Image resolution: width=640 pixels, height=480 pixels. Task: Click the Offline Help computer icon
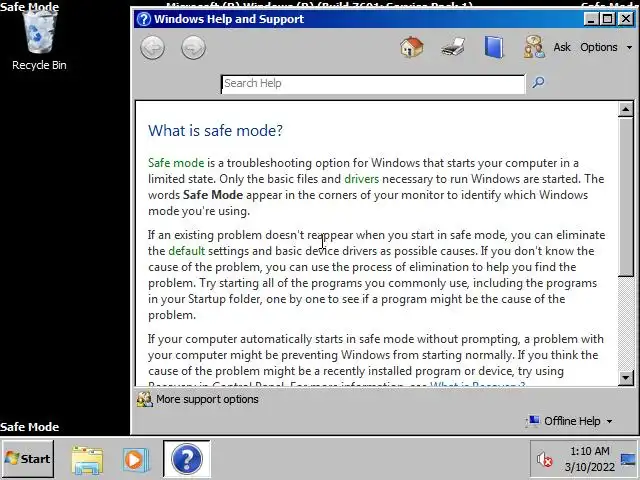pyautogui.click(x=533, y=421)
